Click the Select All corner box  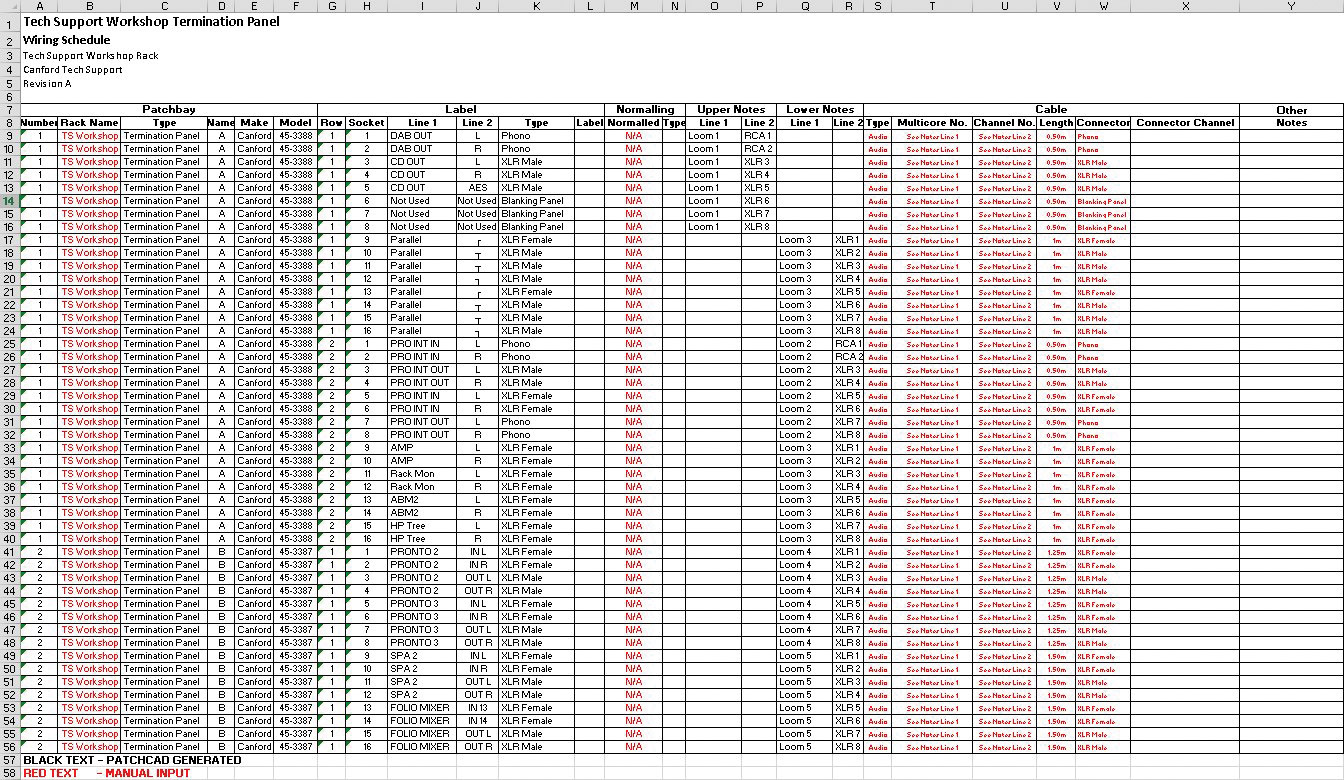(9, 6)
